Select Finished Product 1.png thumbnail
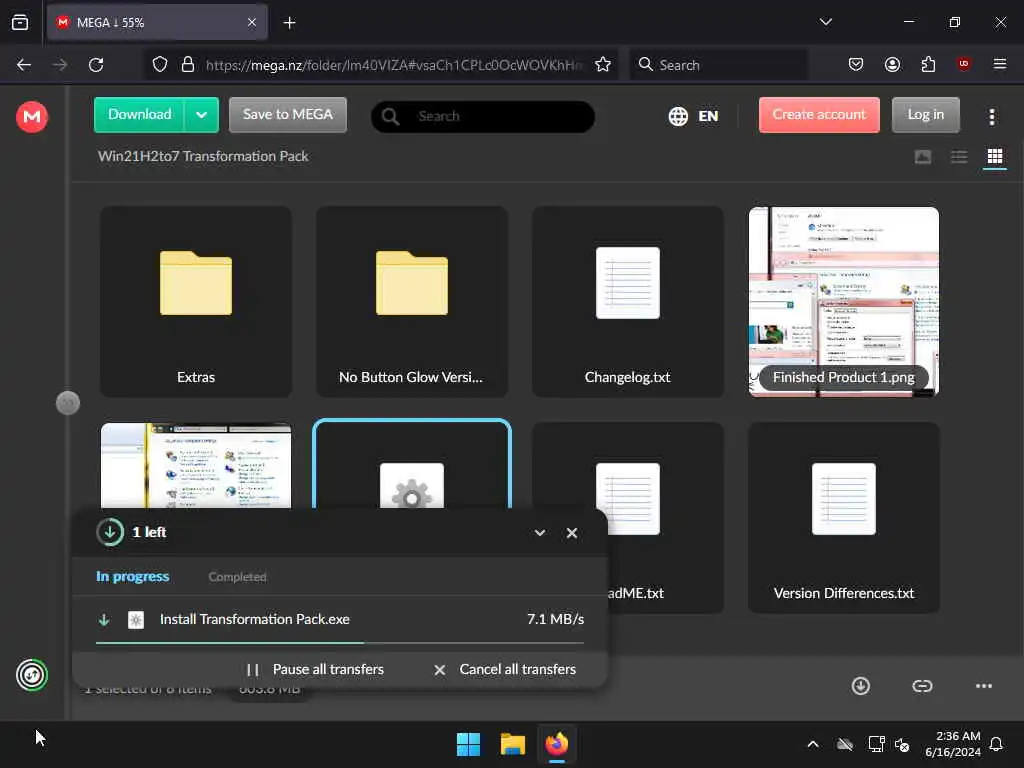The height and width of the screenshot is (768, 1024). (844, 302)
